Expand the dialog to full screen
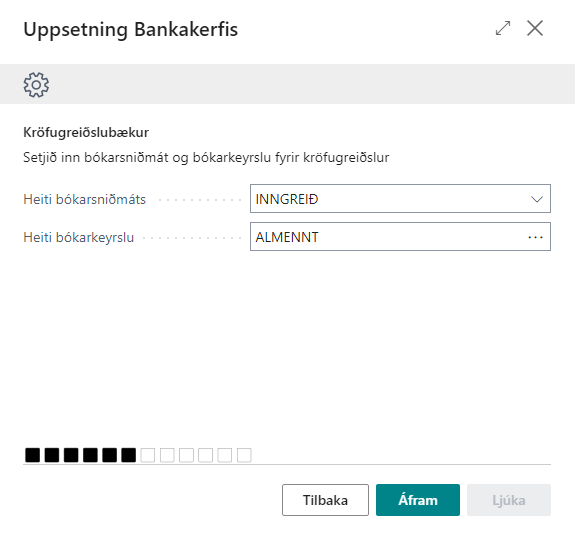Screen dimensions: 575x539 tap(503, 28)
